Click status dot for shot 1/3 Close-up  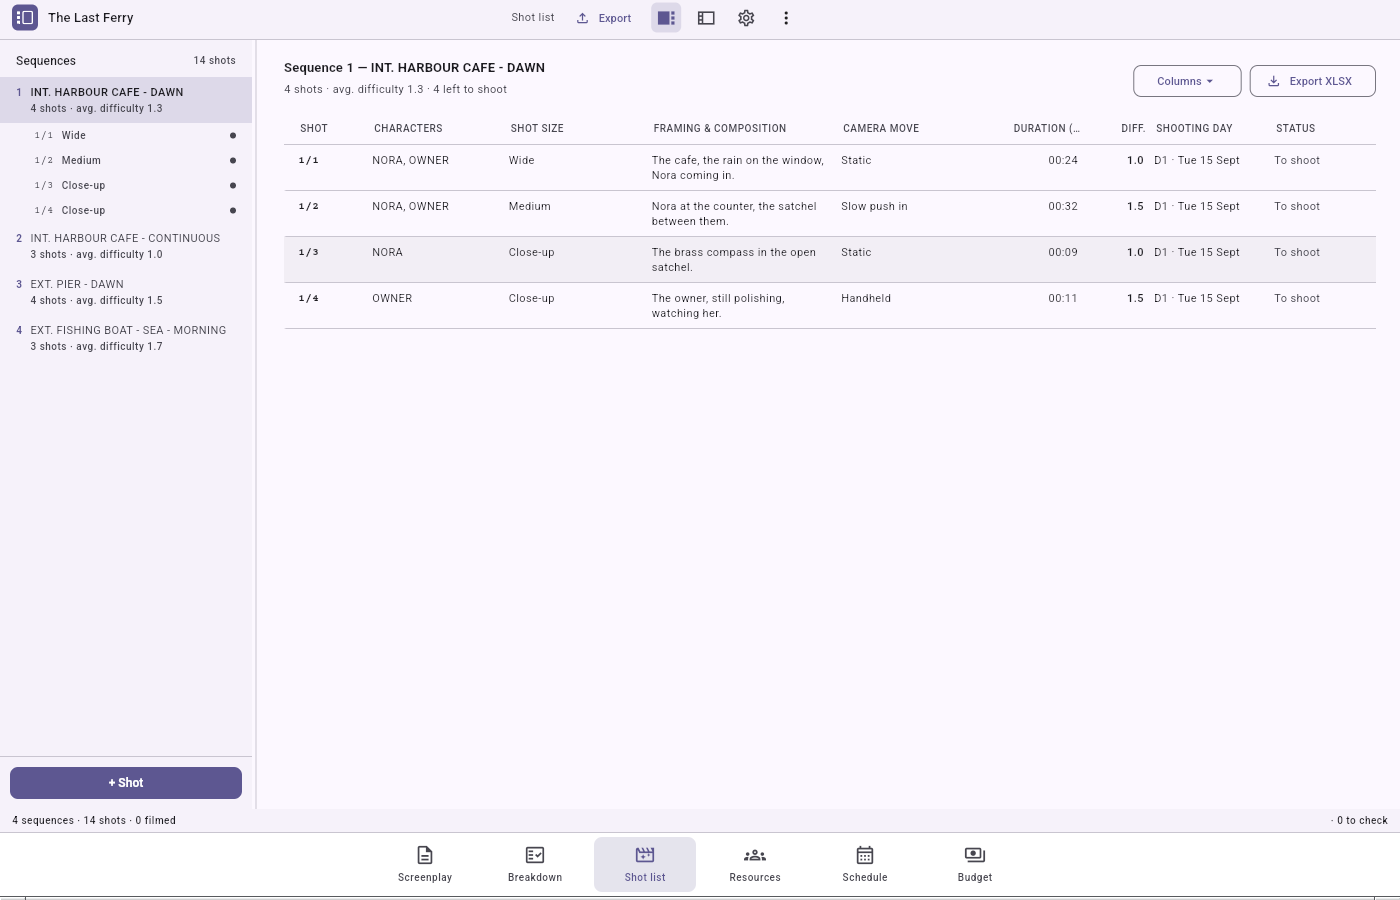pyautogui.click(x=233, y=185)
